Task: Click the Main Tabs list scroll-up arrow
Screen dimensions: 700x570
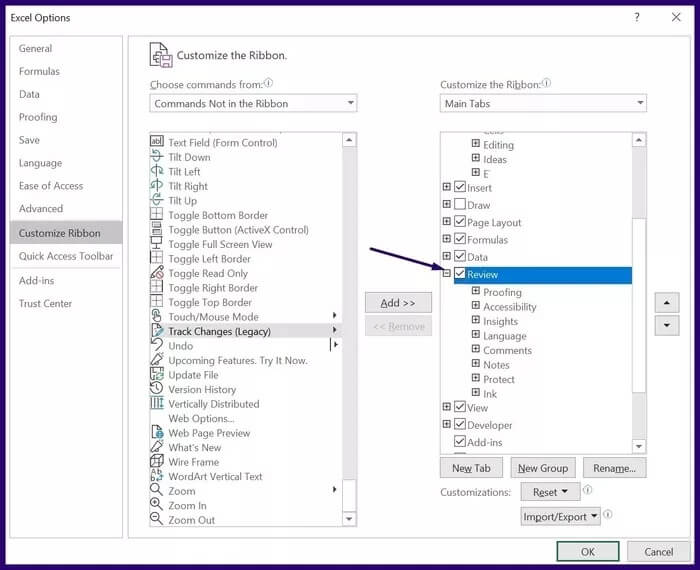Action: pos(639,140)
